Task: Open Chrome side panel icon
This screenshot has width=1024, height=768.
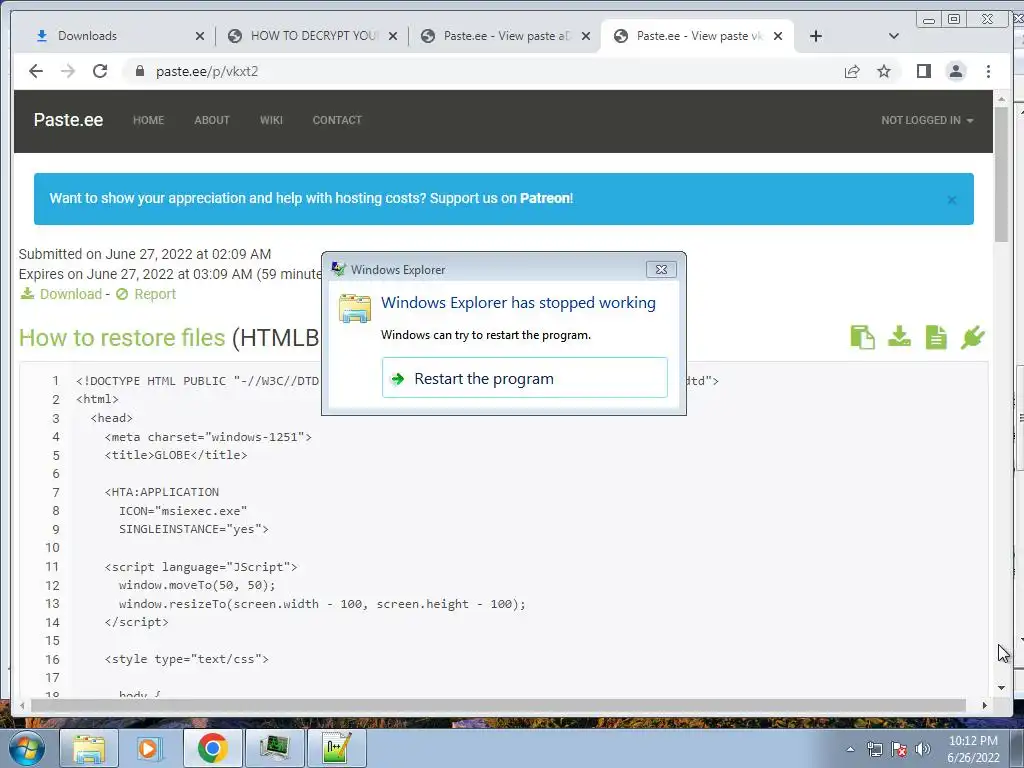Action: (x=923, y=71)
